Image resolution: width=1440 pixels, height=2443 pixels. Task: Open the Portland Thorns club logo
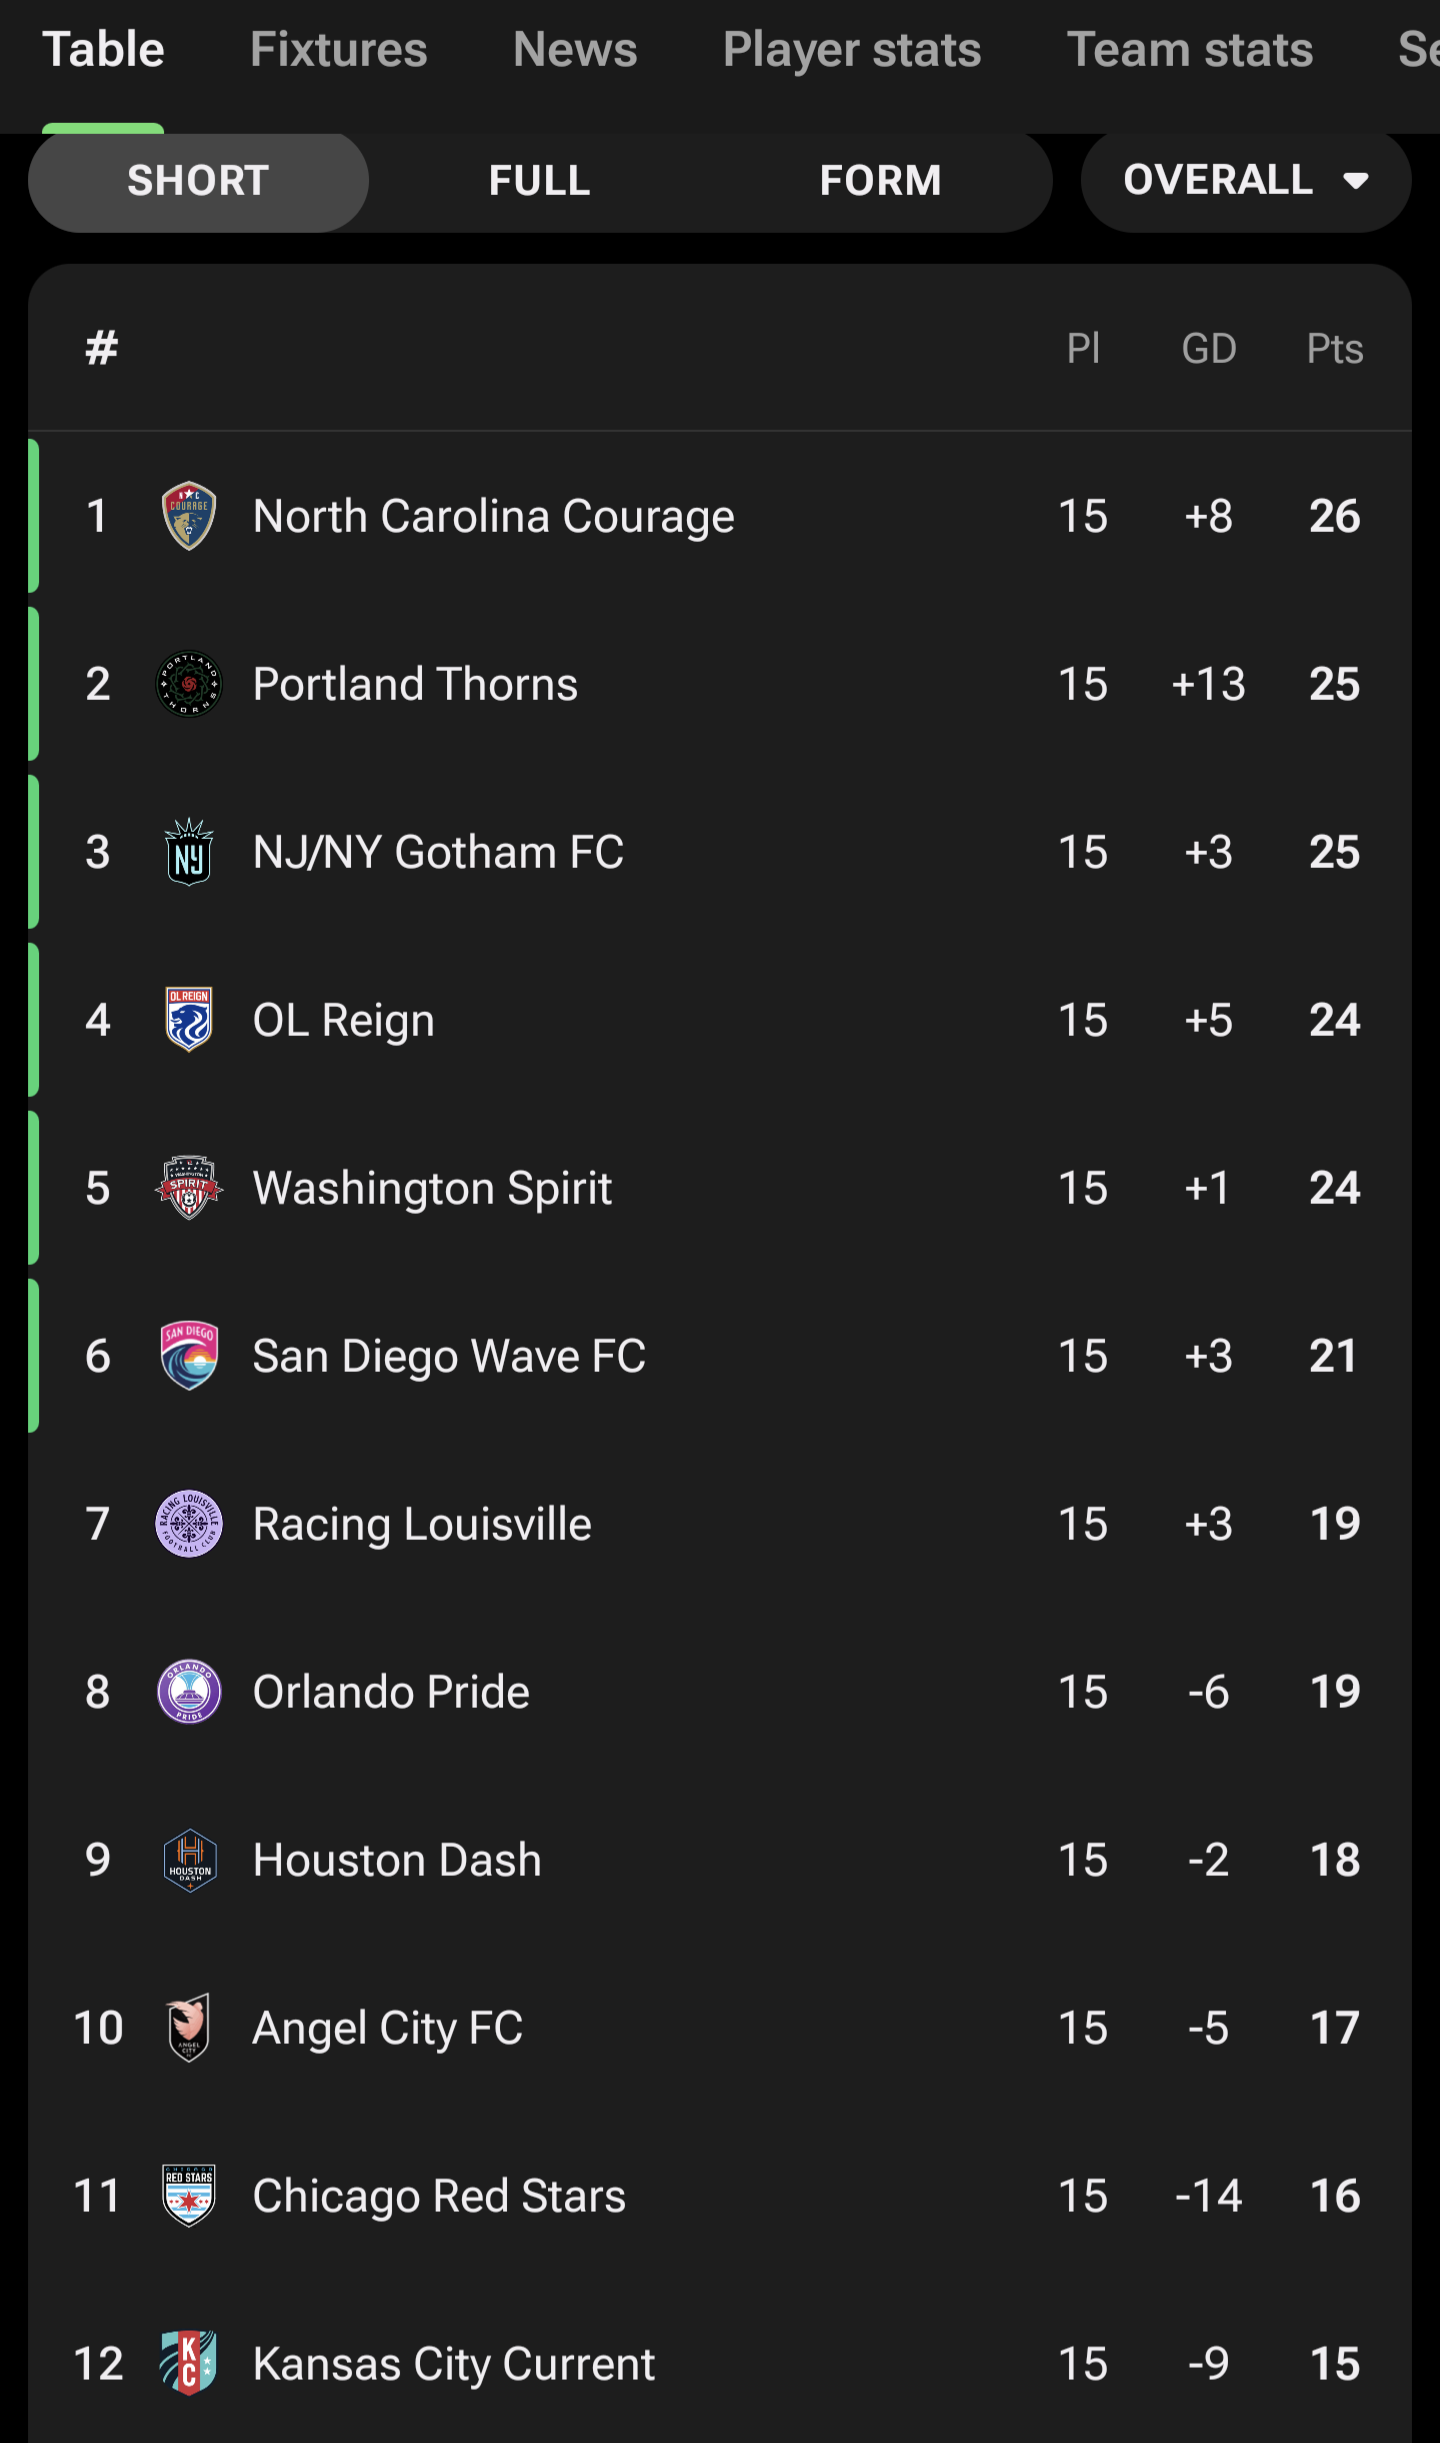189,684
